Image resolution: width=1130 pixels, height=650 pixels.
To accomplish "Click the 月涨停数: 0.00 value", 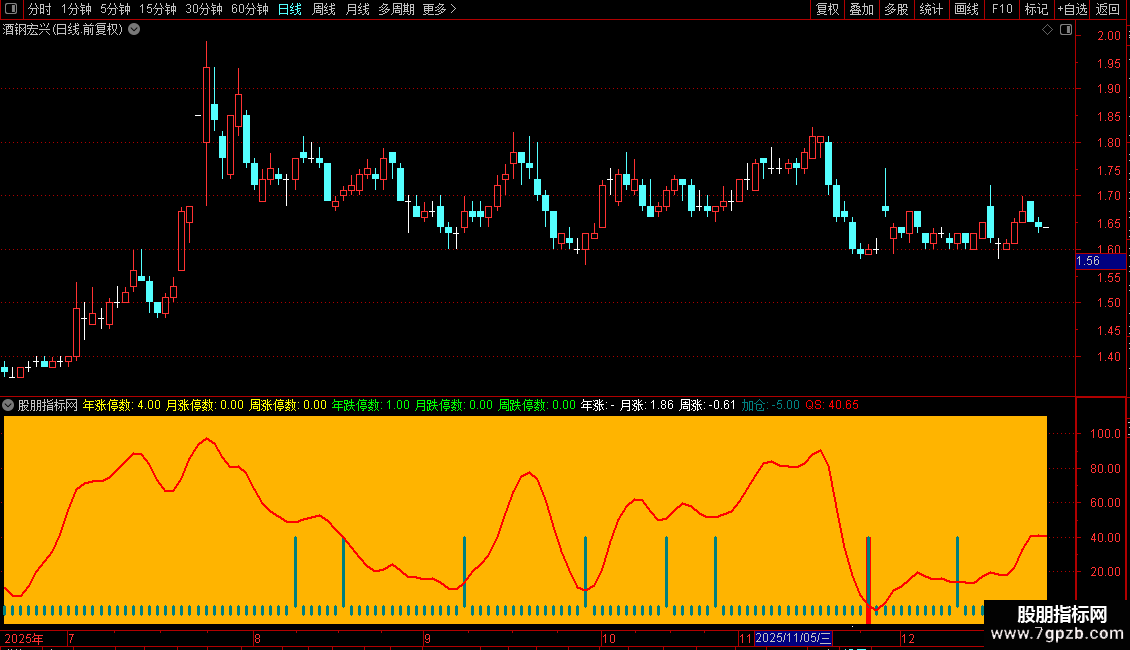I will pyautogui.click(x=205, y=405).
